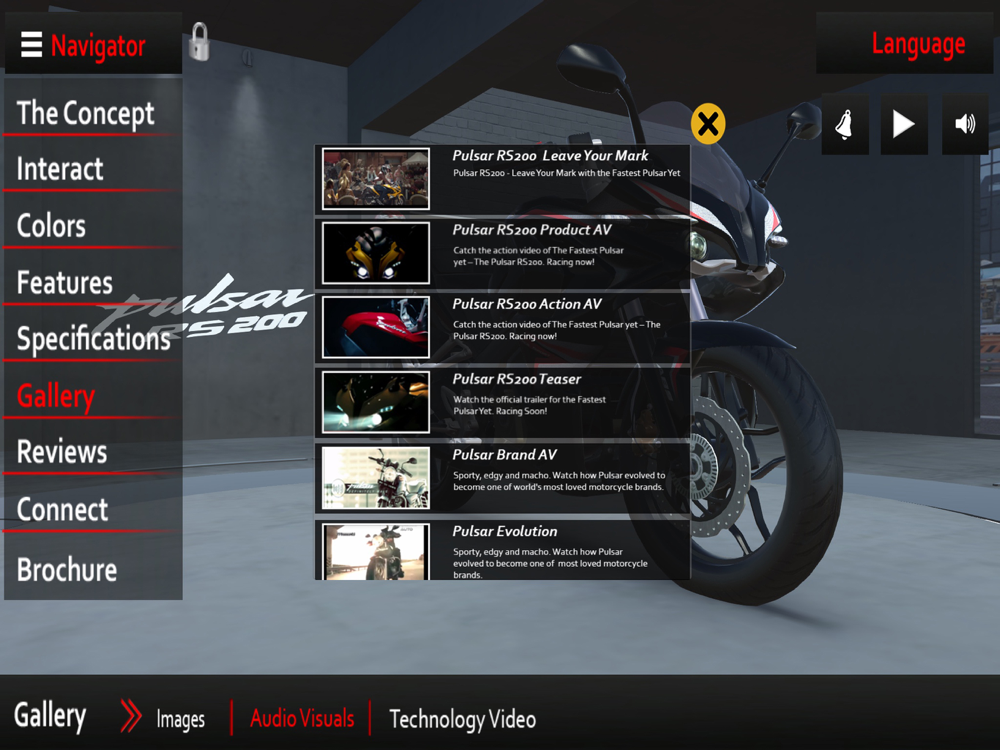Open Connect menu item
Viewport: 1000px width, 750px height.
coord(93,510)
